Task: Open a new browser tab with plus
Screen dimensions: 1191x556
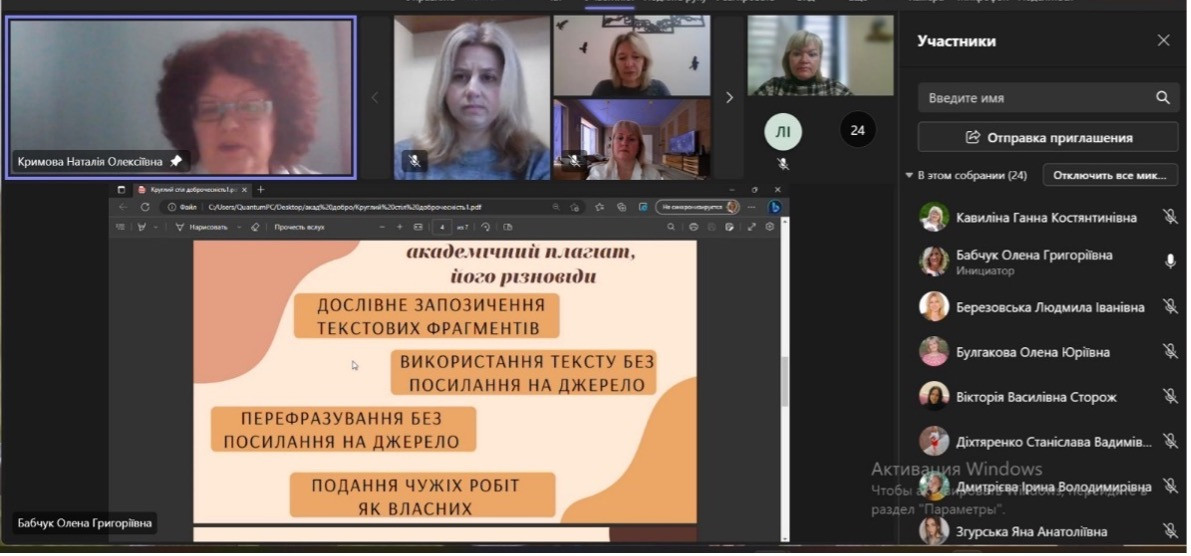Action: (x=261, y=189)
